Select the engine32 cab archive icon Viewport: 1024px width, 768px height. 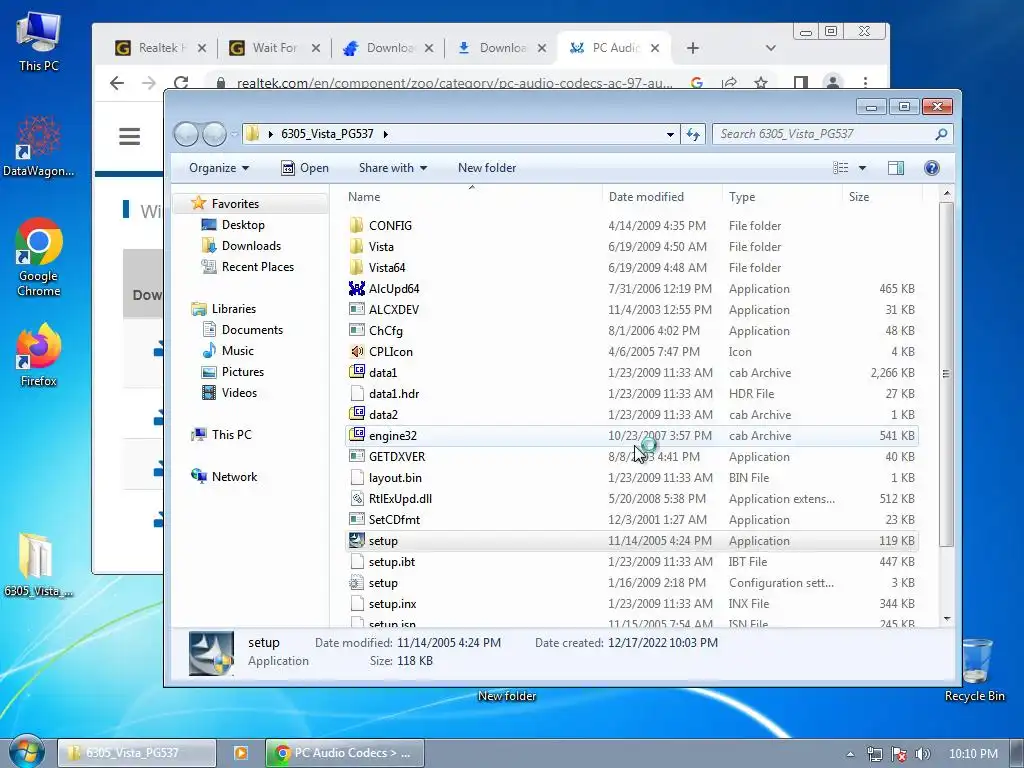pyautogui.click(x=357, y=436)
